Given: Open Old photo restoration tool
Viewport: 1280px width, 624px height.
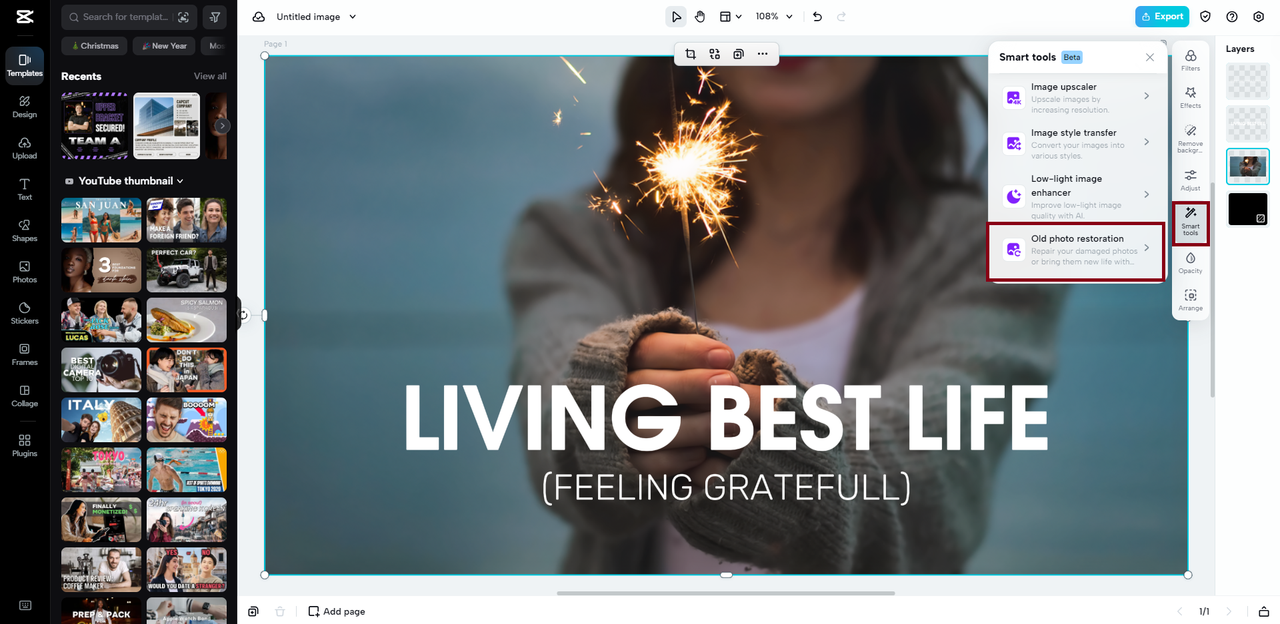Looking at the screenshot, I should (1077, 249).
